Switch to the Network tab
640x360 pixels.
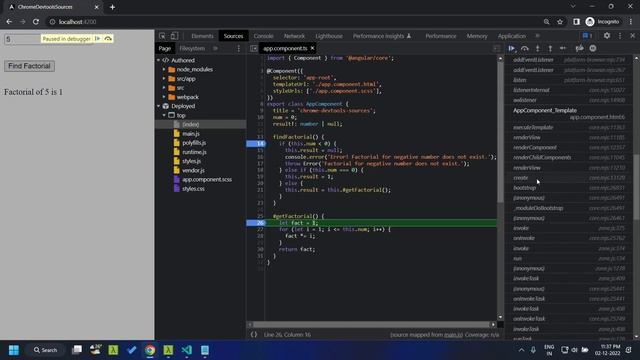coord(294,36)
